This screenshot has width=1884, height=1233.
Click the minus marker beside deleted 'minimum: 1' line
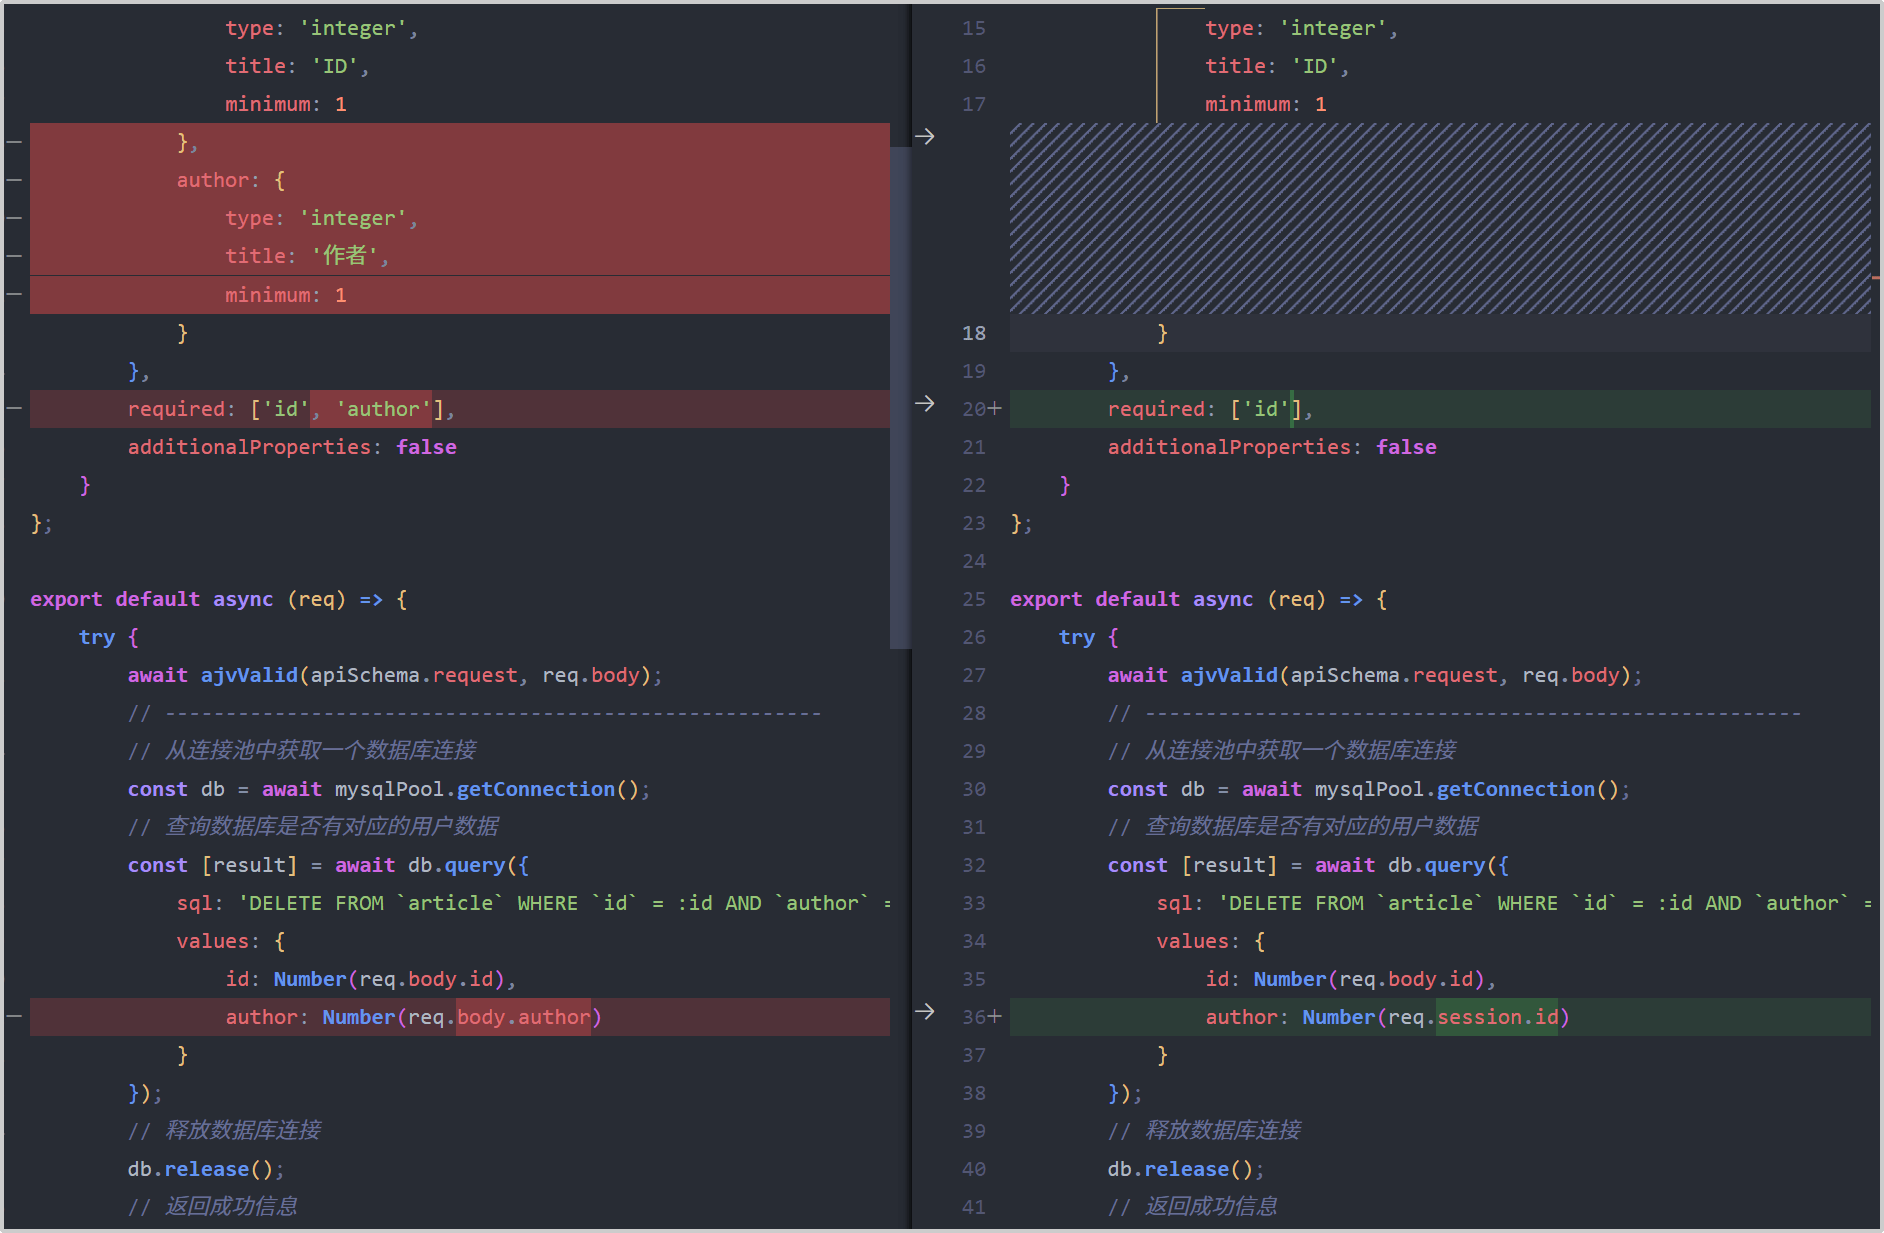coord(14,294)
